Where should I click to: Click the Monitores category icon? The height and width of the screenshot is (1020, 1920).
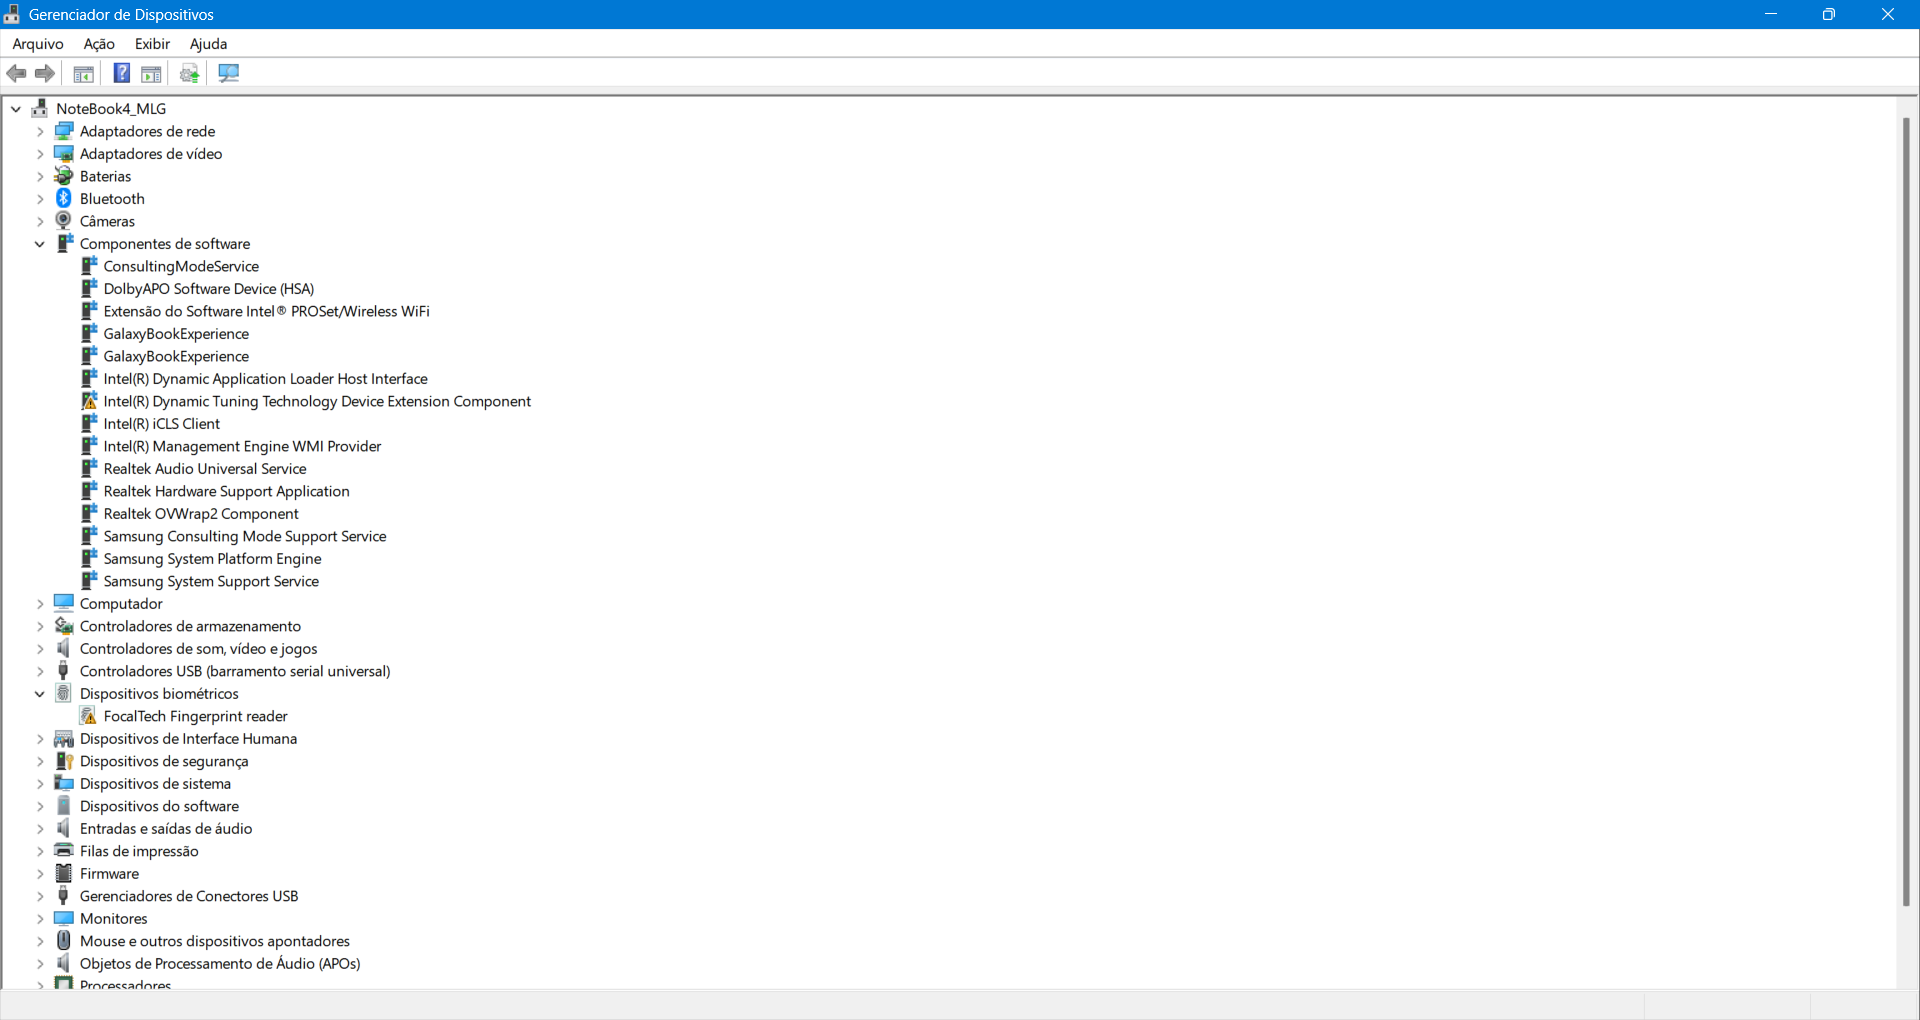click(x=64, y=918)
